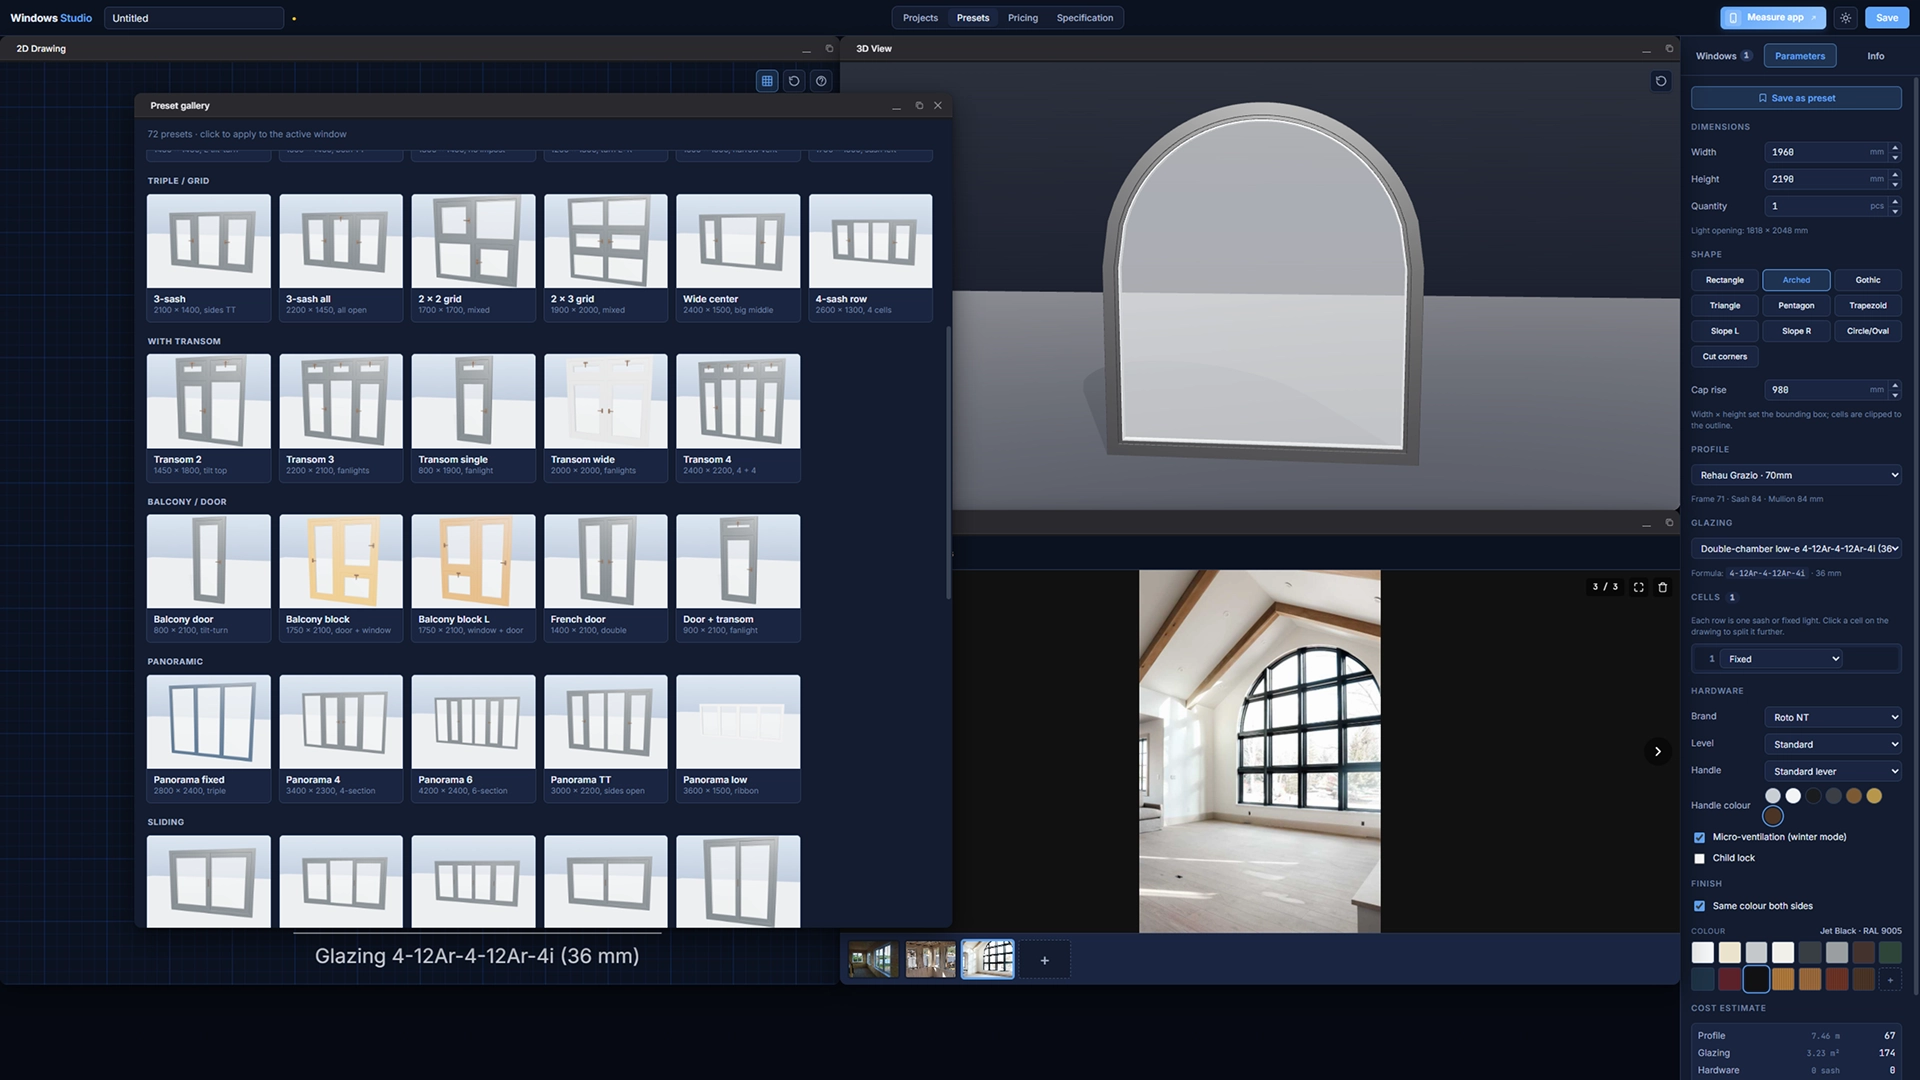Screen dimensions: 1920x1080
Task: Reset the 3D View camera
Action: 1661,81
